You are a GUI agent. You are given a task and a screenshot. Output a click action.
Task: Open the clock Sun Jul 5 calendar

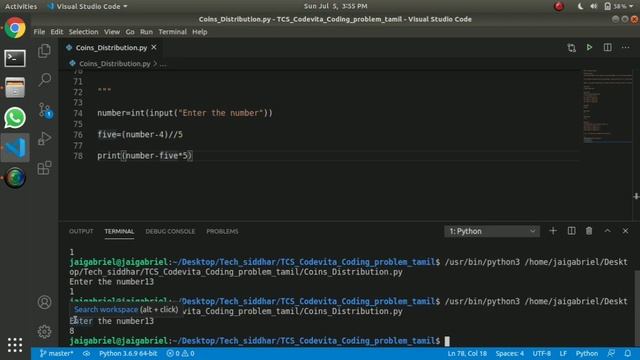click(x=335, y=6)
